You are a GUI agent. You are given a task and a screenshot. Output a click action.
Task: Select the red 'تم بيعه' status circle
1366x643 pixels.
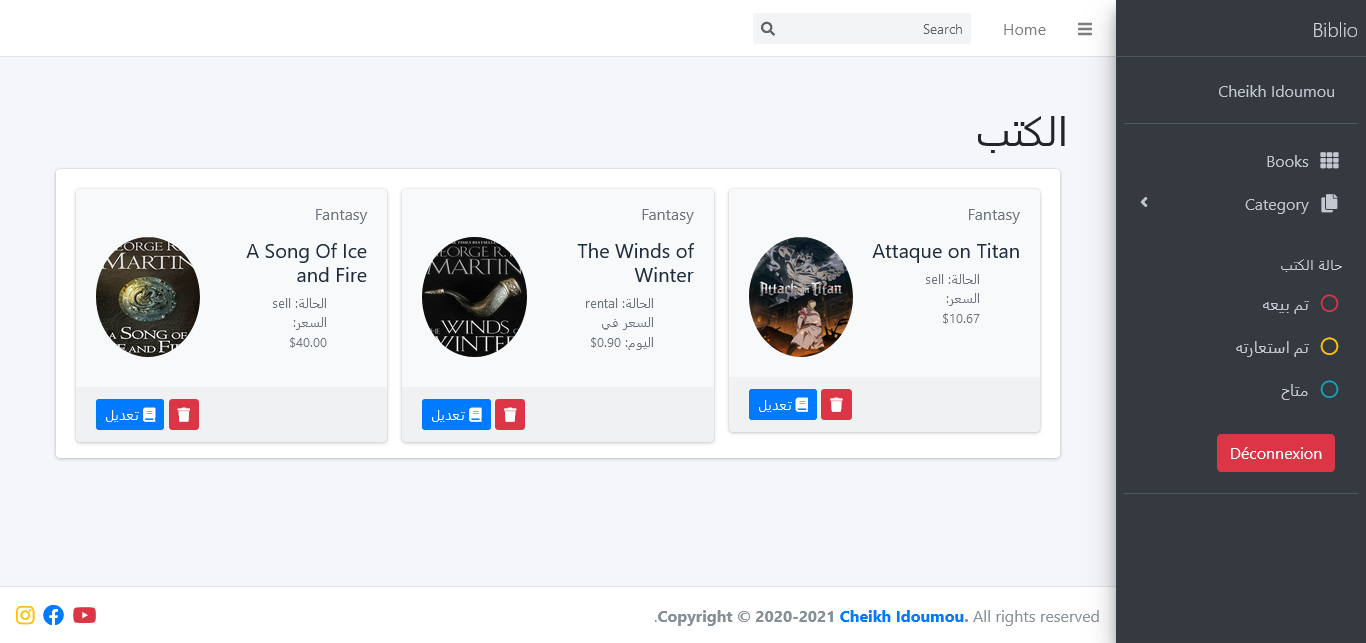(x=1329, y=304)
